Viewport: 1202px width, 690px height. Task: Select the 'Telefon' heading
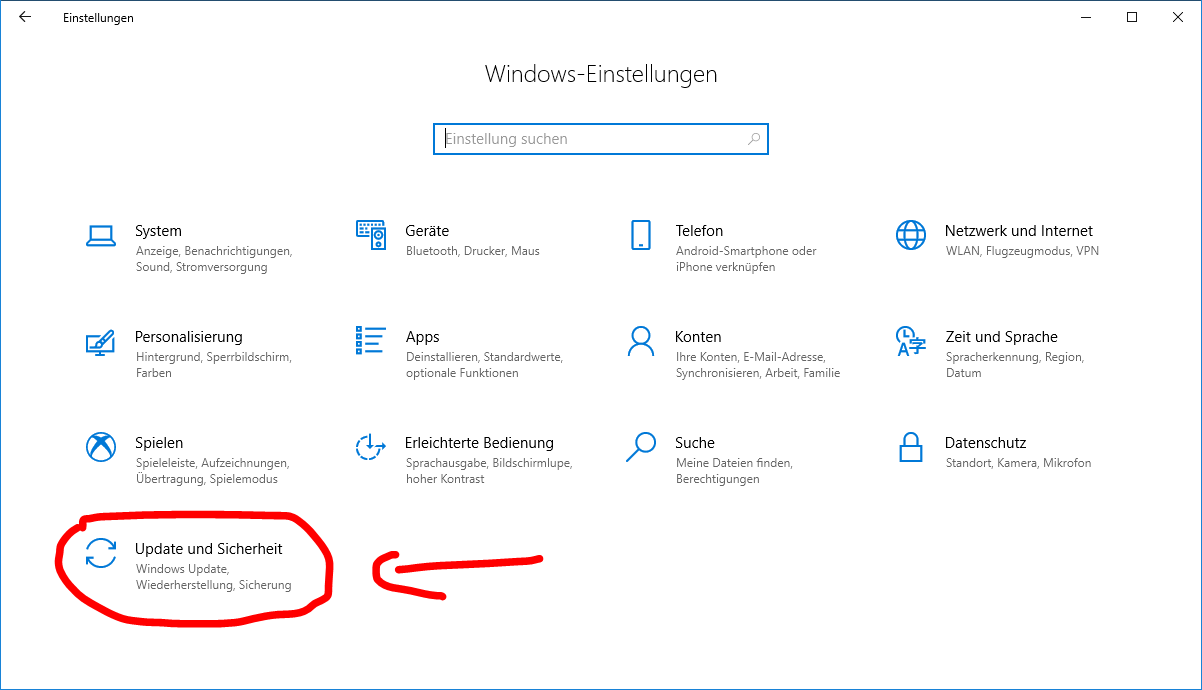699,231
